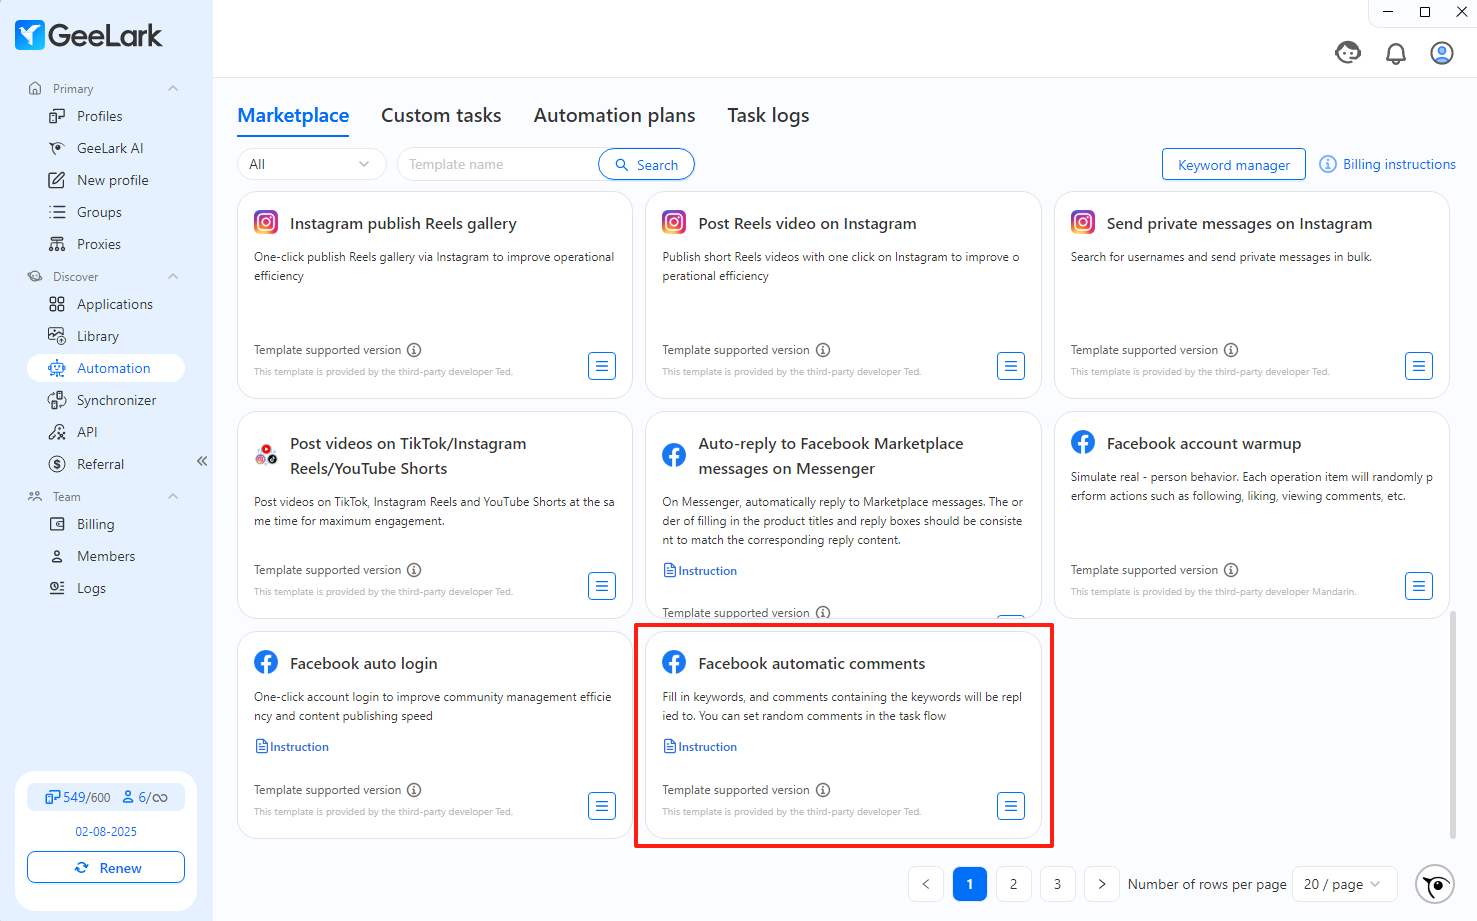
Task: Switch to the Automation plans tab
Action: point(614,115)
